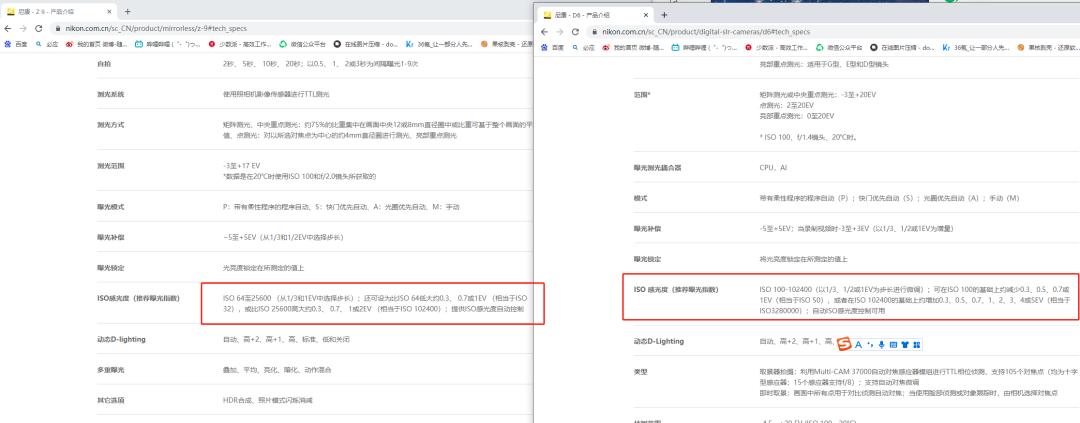Go forward in the right D6 browser window
The width and height of the screenshot is (1080, 423).
[559, 32]
